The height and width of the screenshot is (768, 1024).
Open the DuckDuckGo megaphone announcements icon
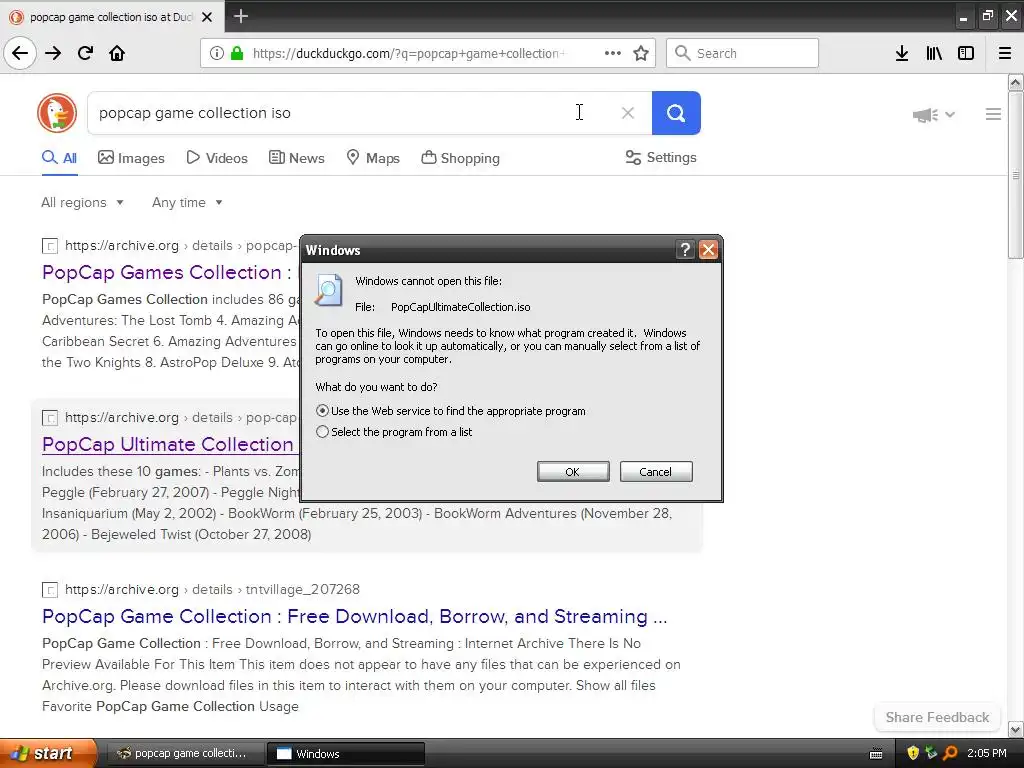click(x=925, y=115)
